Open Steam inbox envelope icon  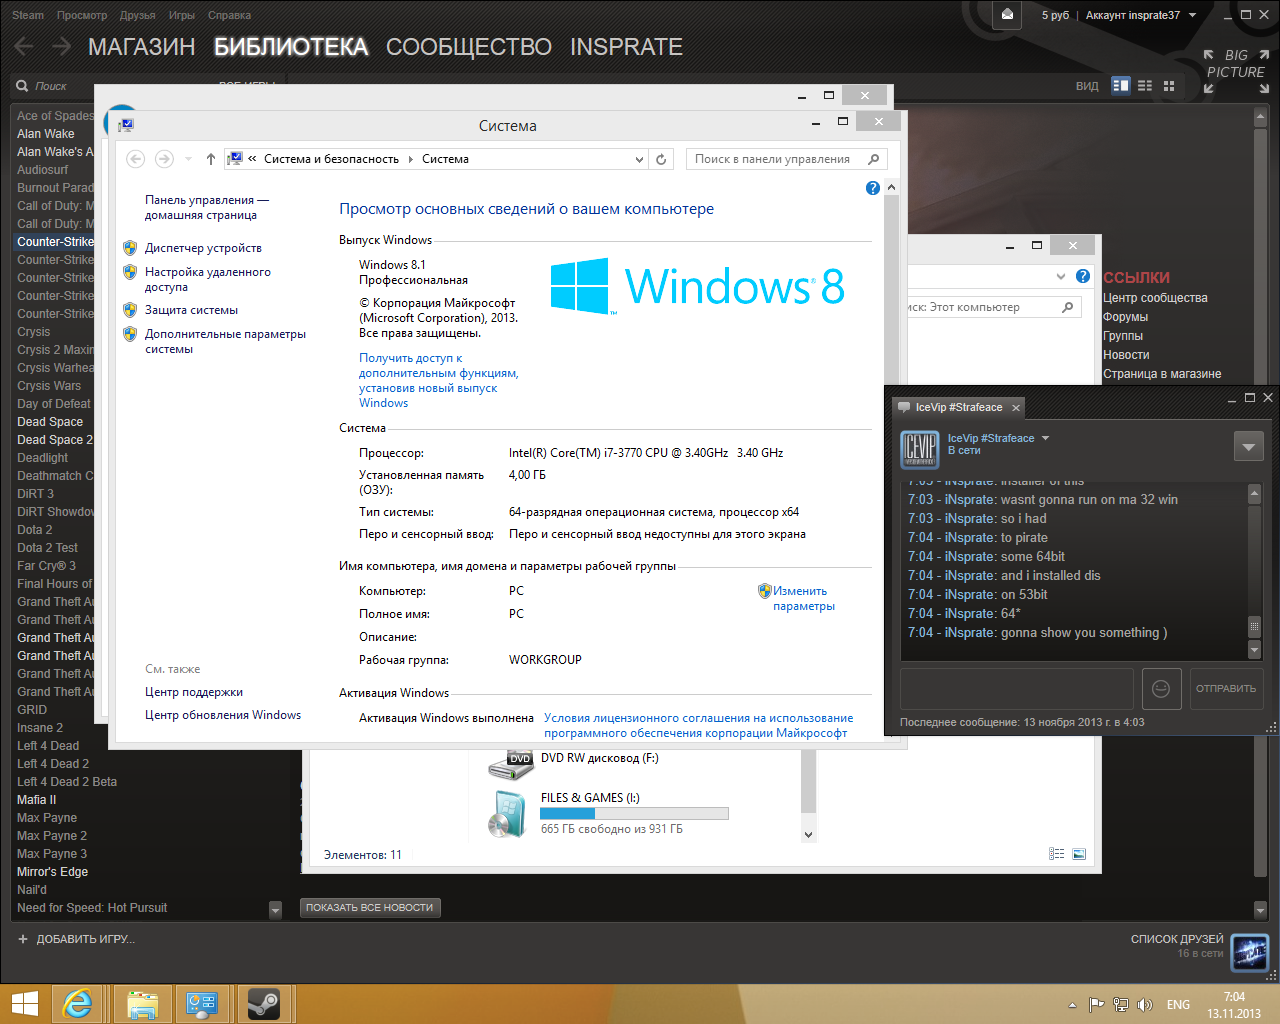click(x=1007, y=15)
